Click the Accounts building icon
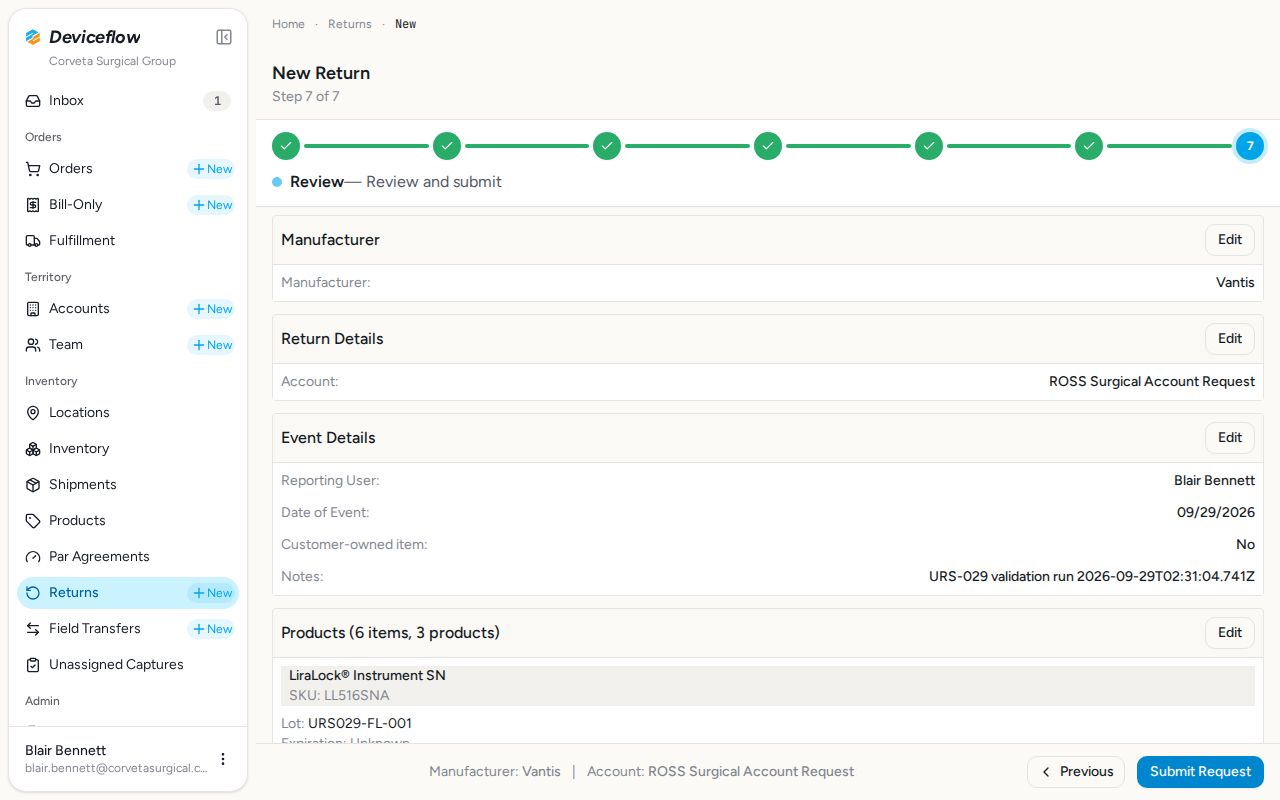This screenshot has width=1280, height=800. click(x=33, y=309)
